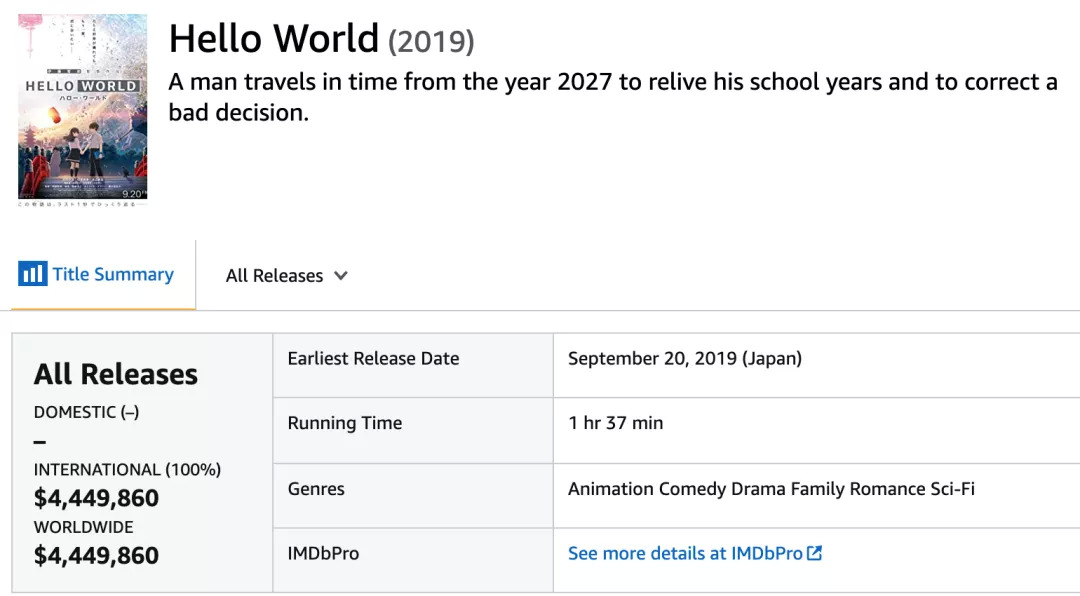This screenshot has width=1080, height=596.
Task: Click the Hello World title heading
Action: pos(274,39)
